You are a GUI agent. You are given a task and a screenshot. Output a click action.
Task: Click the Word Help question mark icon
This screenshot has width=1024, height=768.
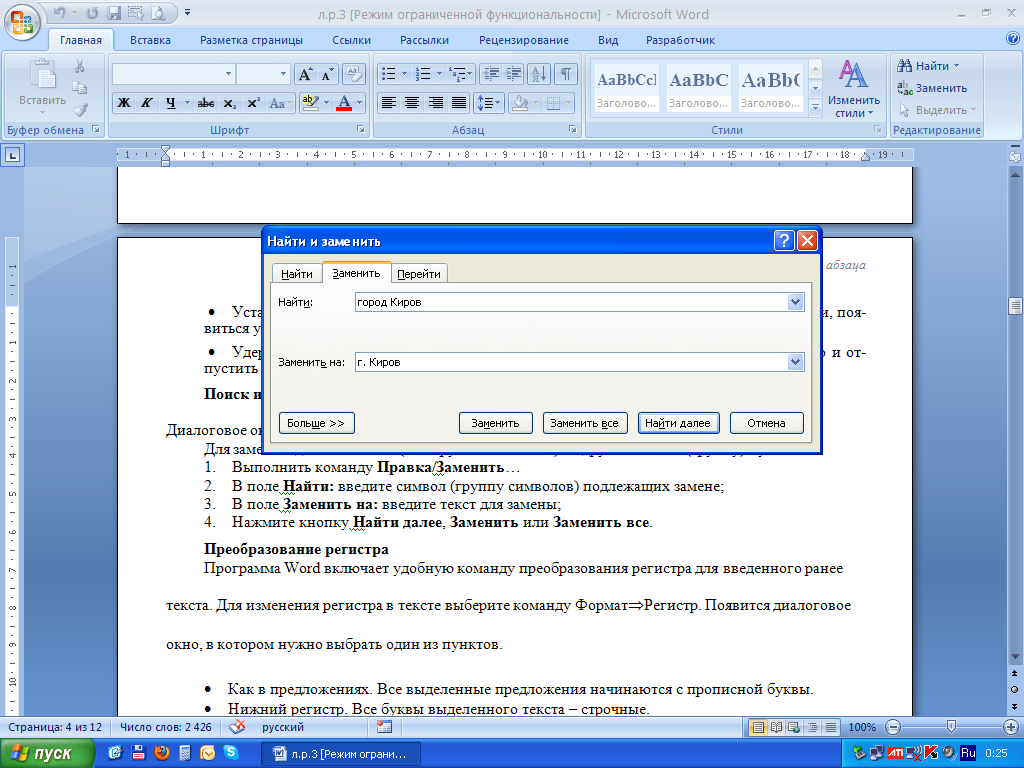tap(1011, 40)
